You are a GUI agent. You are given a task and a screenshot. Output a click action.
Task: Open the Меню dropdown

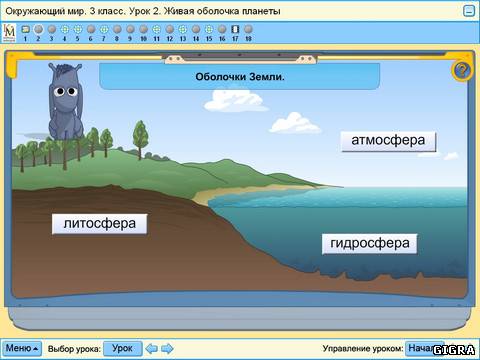click(x=22, y=349)
